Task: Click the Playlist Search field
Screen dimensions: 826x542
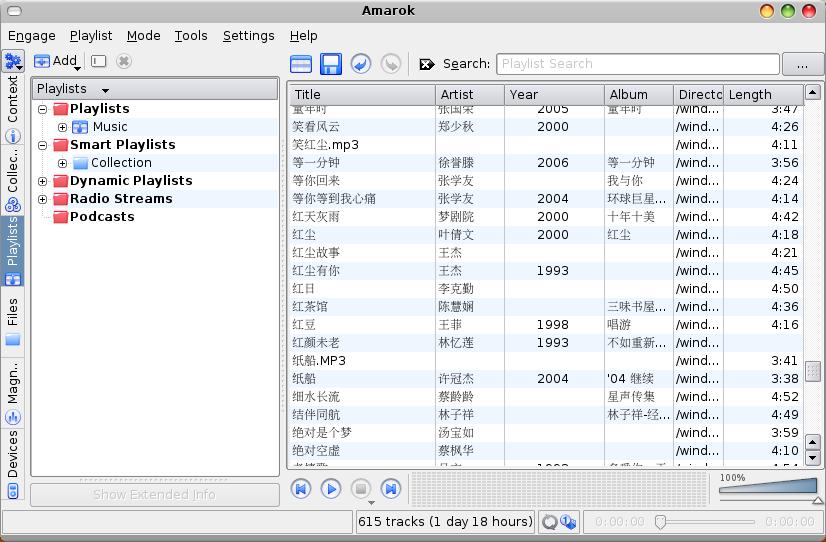Action: 638,64
